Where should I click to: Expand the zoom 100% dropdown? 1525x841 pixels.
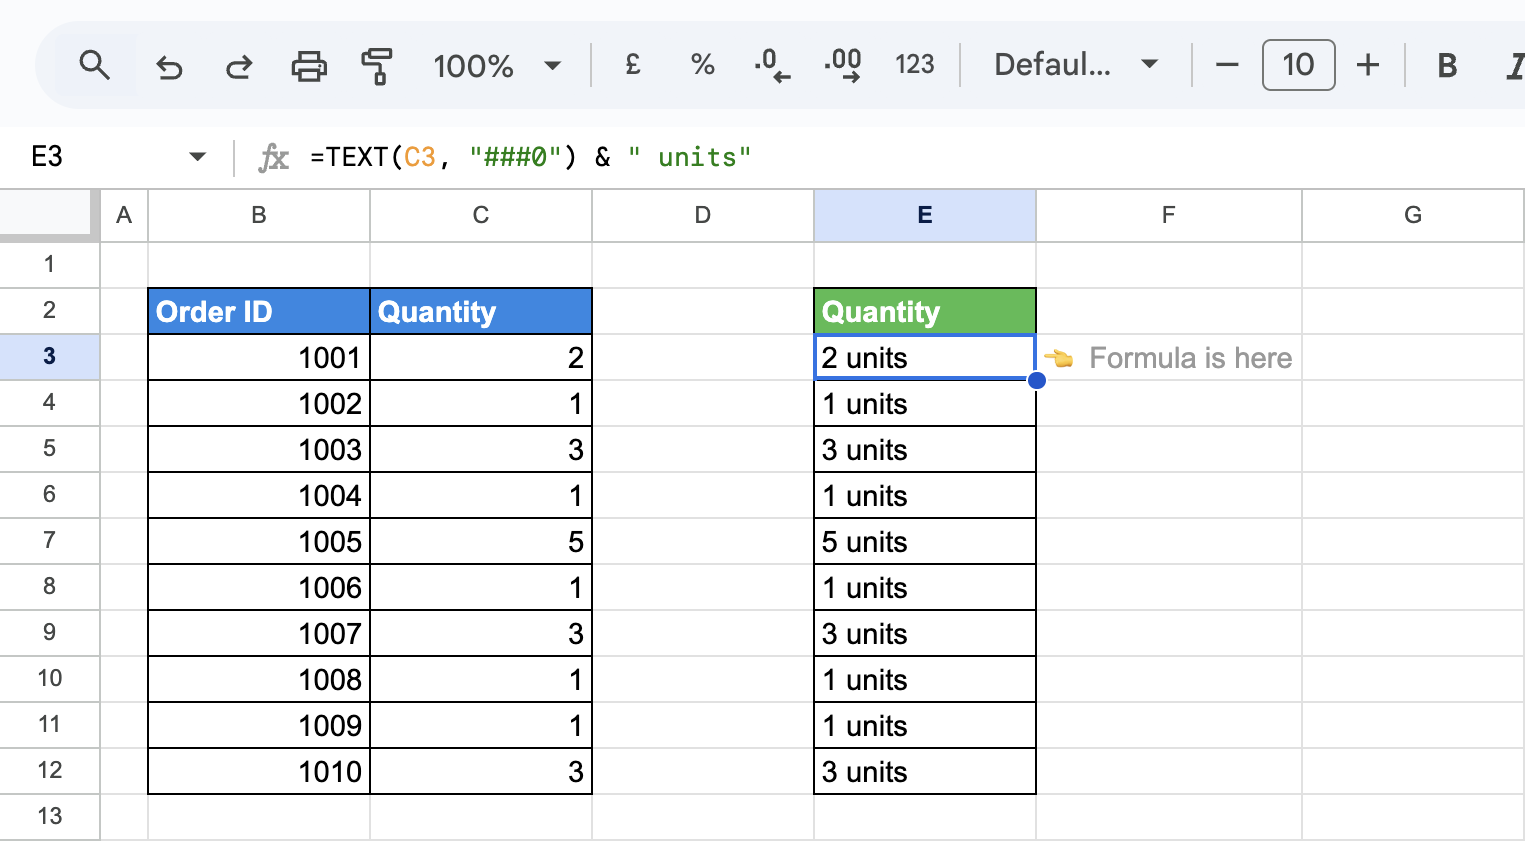click(x=497, y=66)
